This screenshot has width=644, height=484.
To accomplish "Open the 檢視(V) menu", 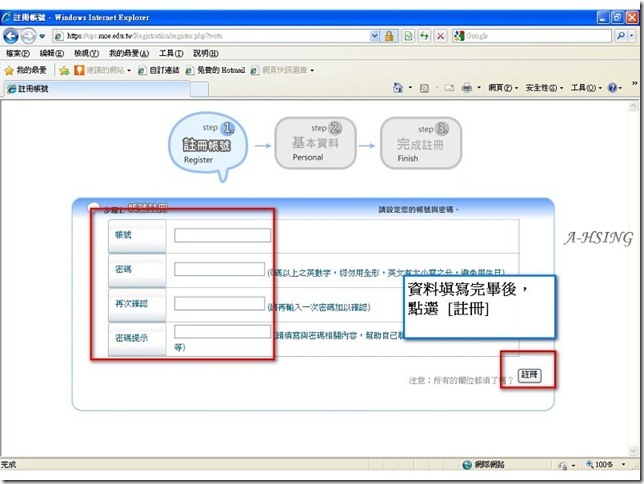I will [x=86, y=53].
